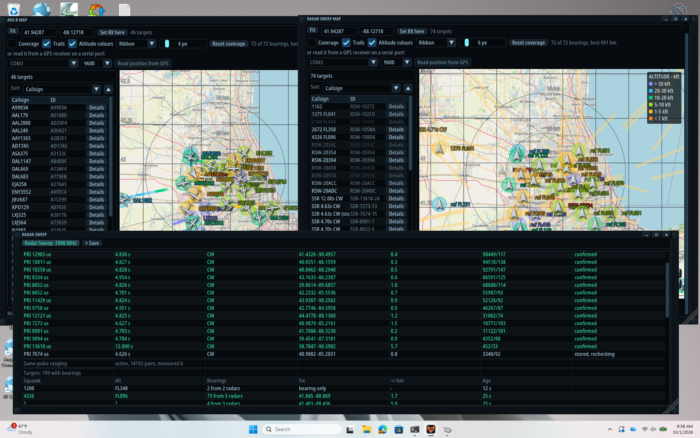Click the Radar Sweep table vertical scrollbar

667,290
